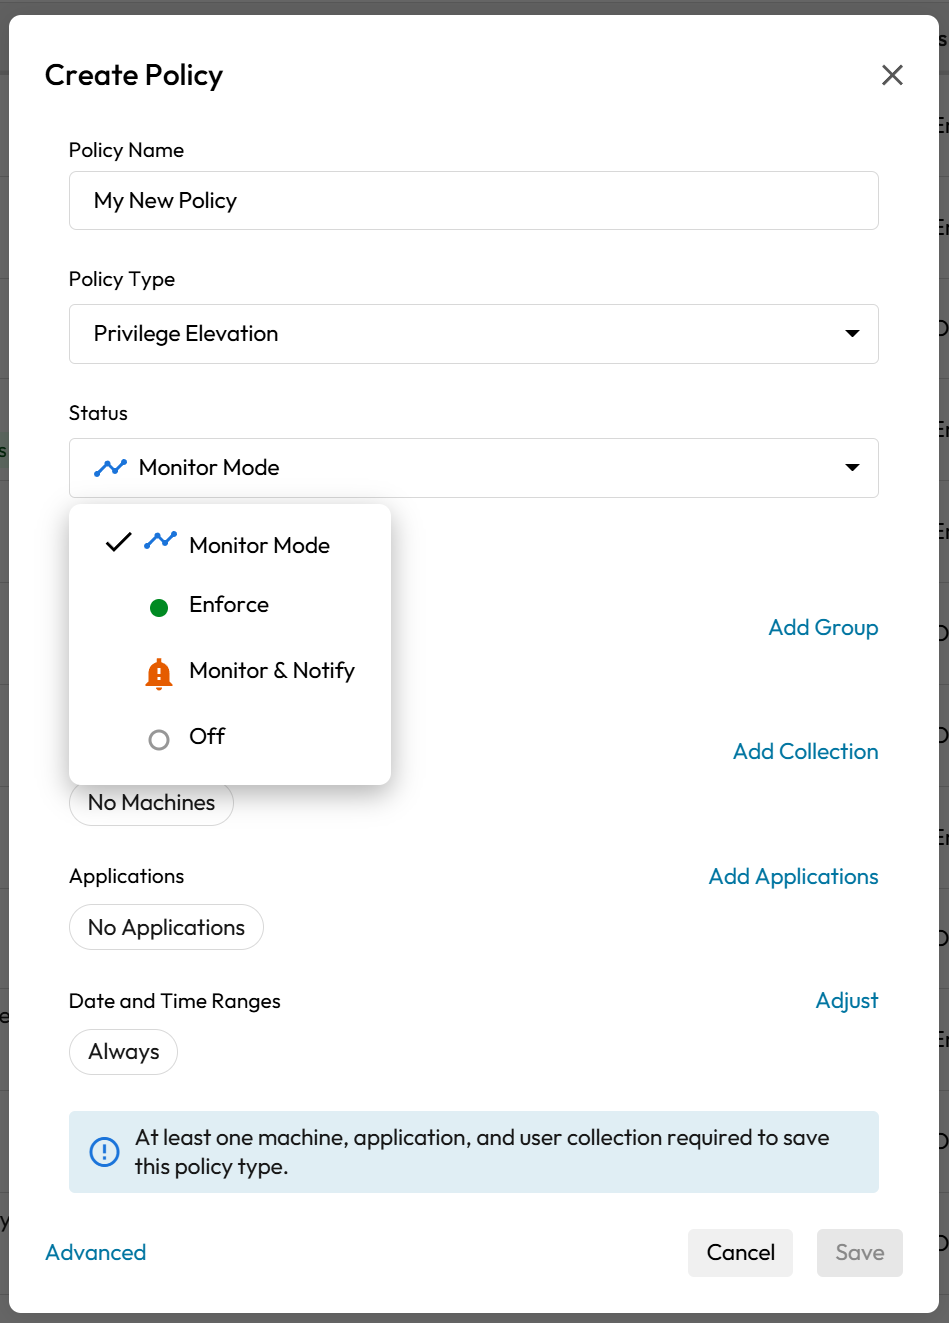
Task: Set the status to Off
Action: point(207,737)
